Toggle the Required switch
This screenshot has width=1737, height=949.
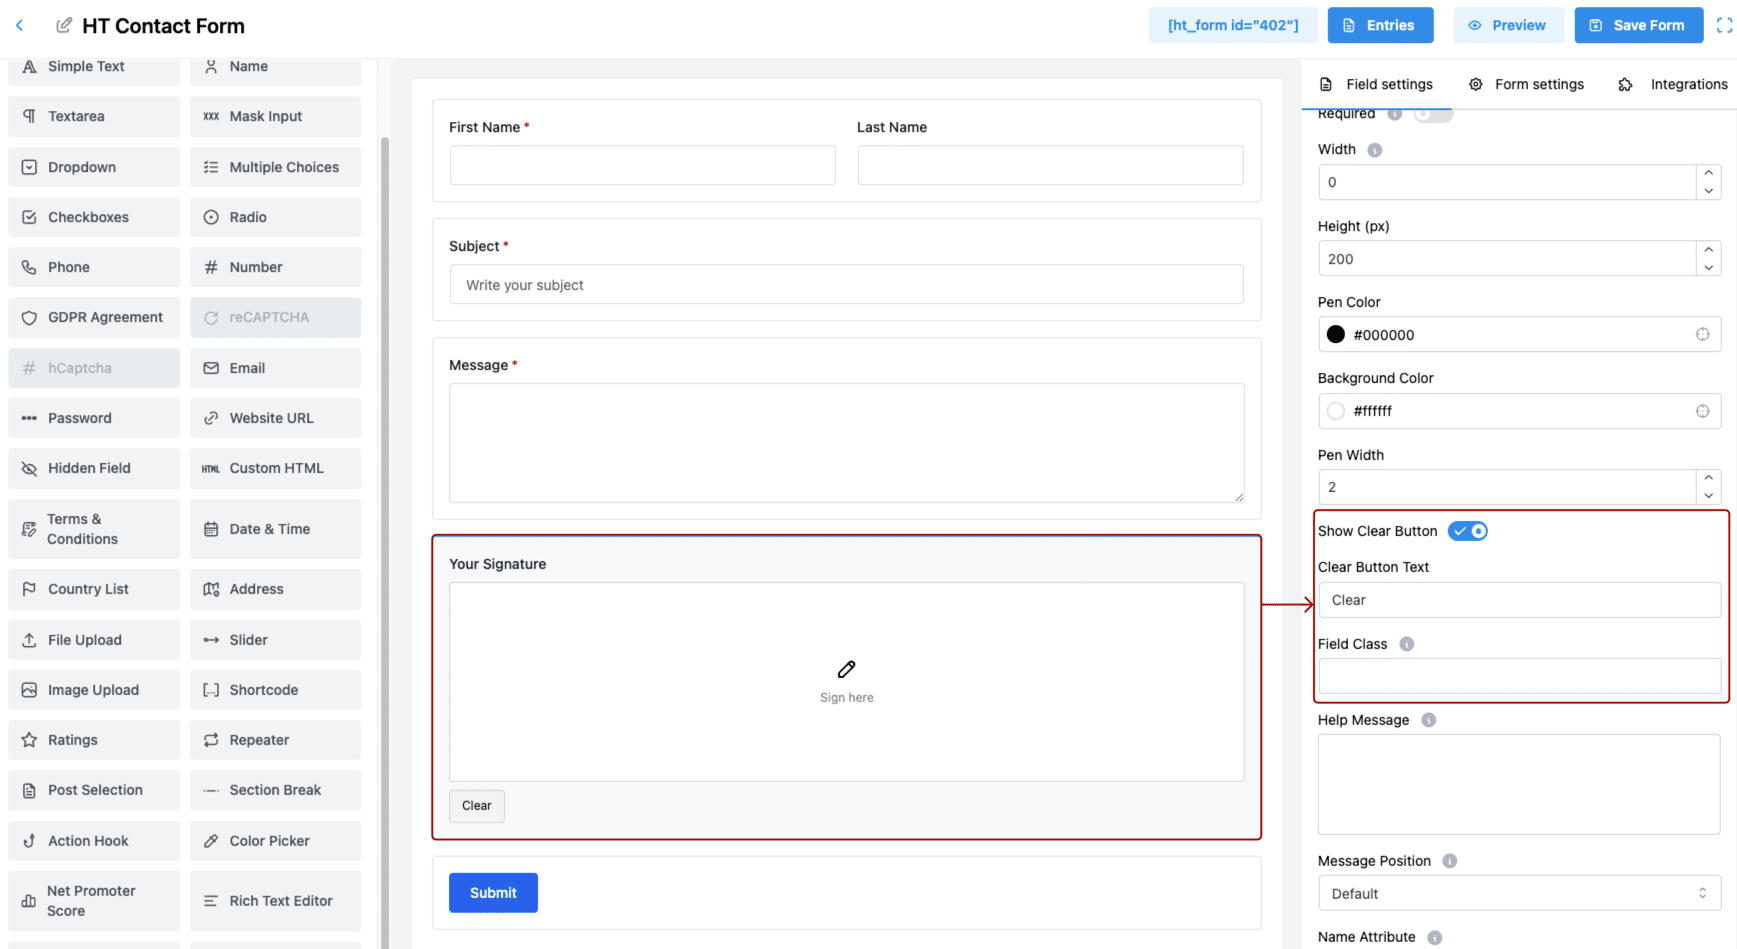click(1433, 113)
